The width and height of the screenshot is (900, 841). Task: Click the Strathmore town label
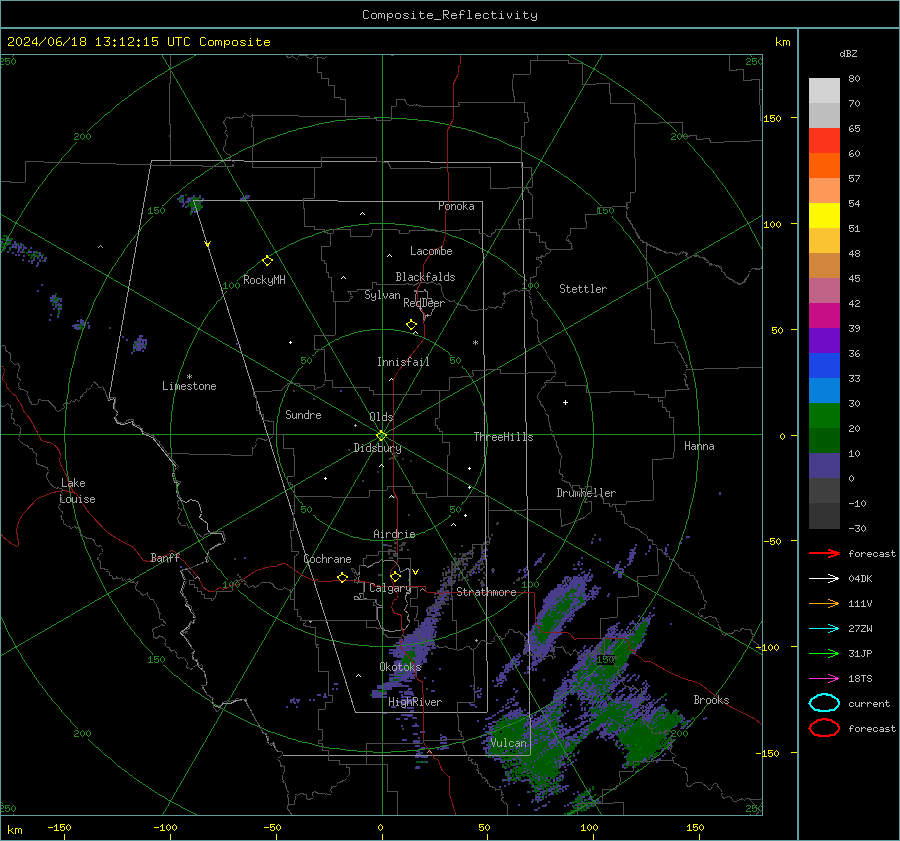click(486, 592)
